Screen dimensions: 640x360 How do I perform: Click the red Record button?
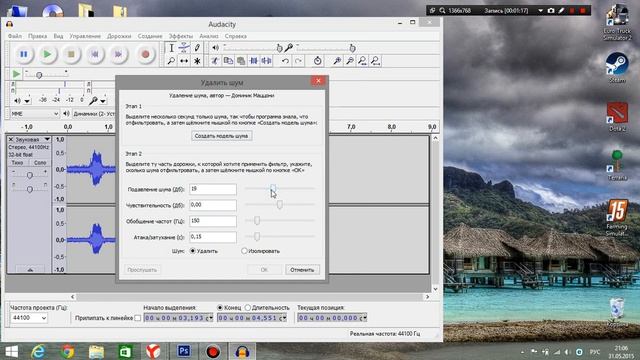click(x=145, y=54)
